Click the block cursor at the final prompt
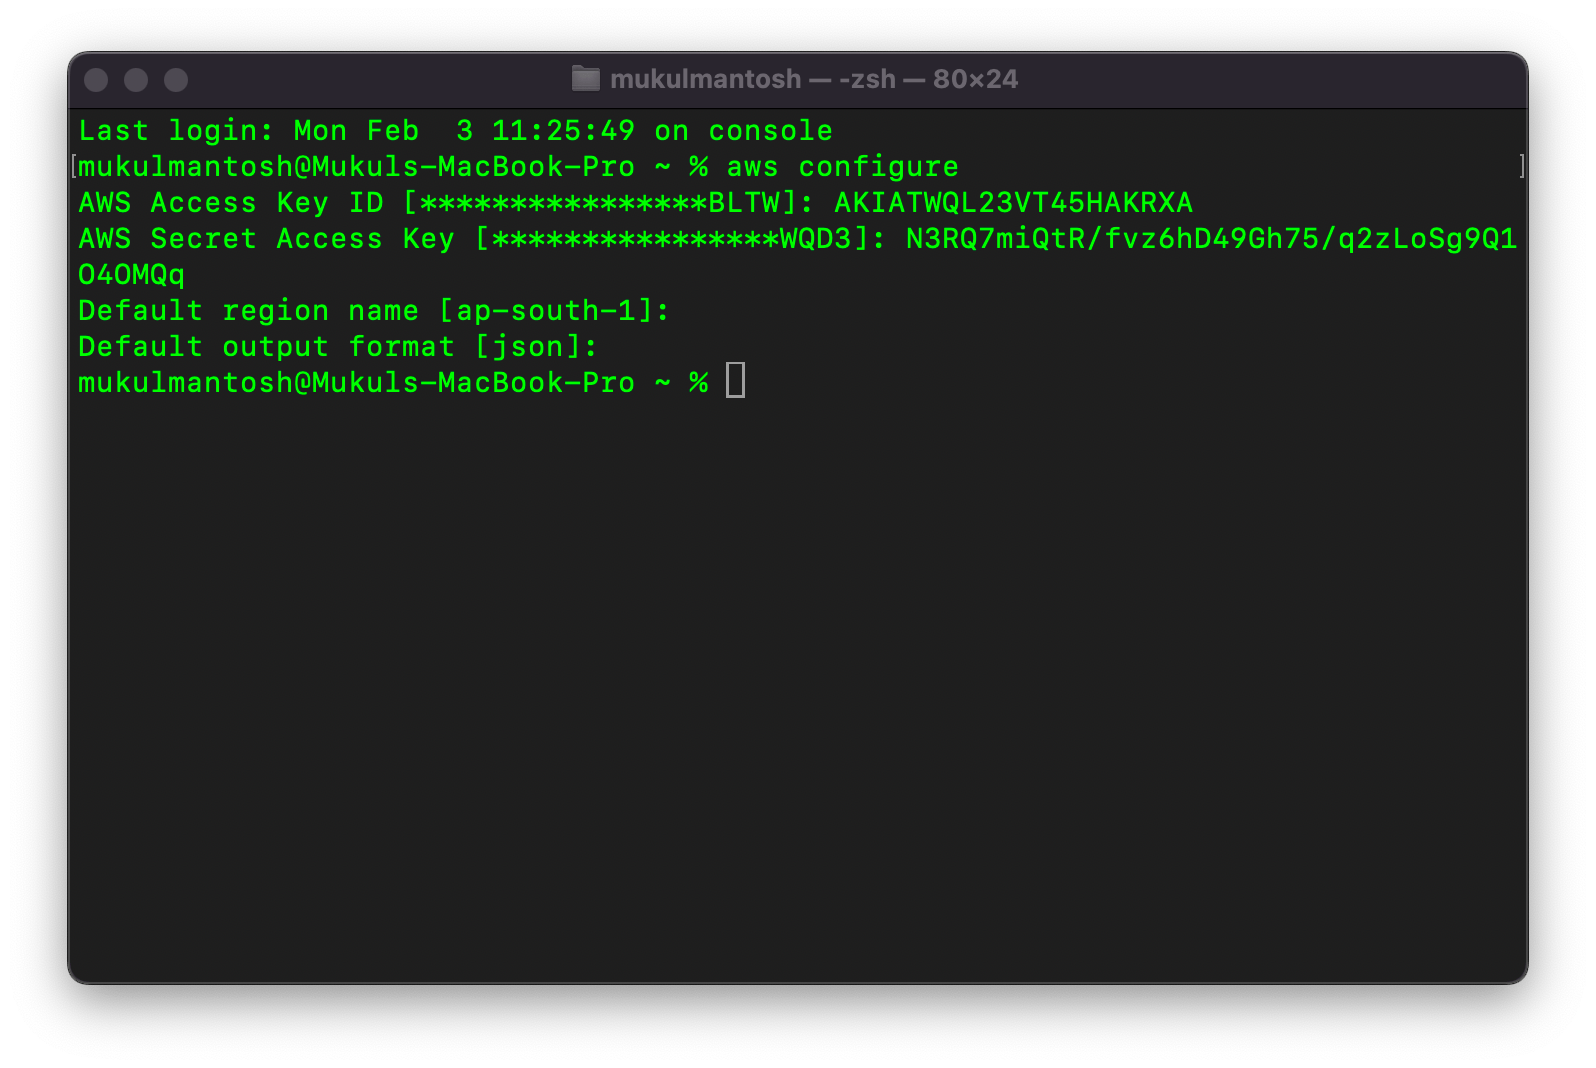 (x=735, y=381)
